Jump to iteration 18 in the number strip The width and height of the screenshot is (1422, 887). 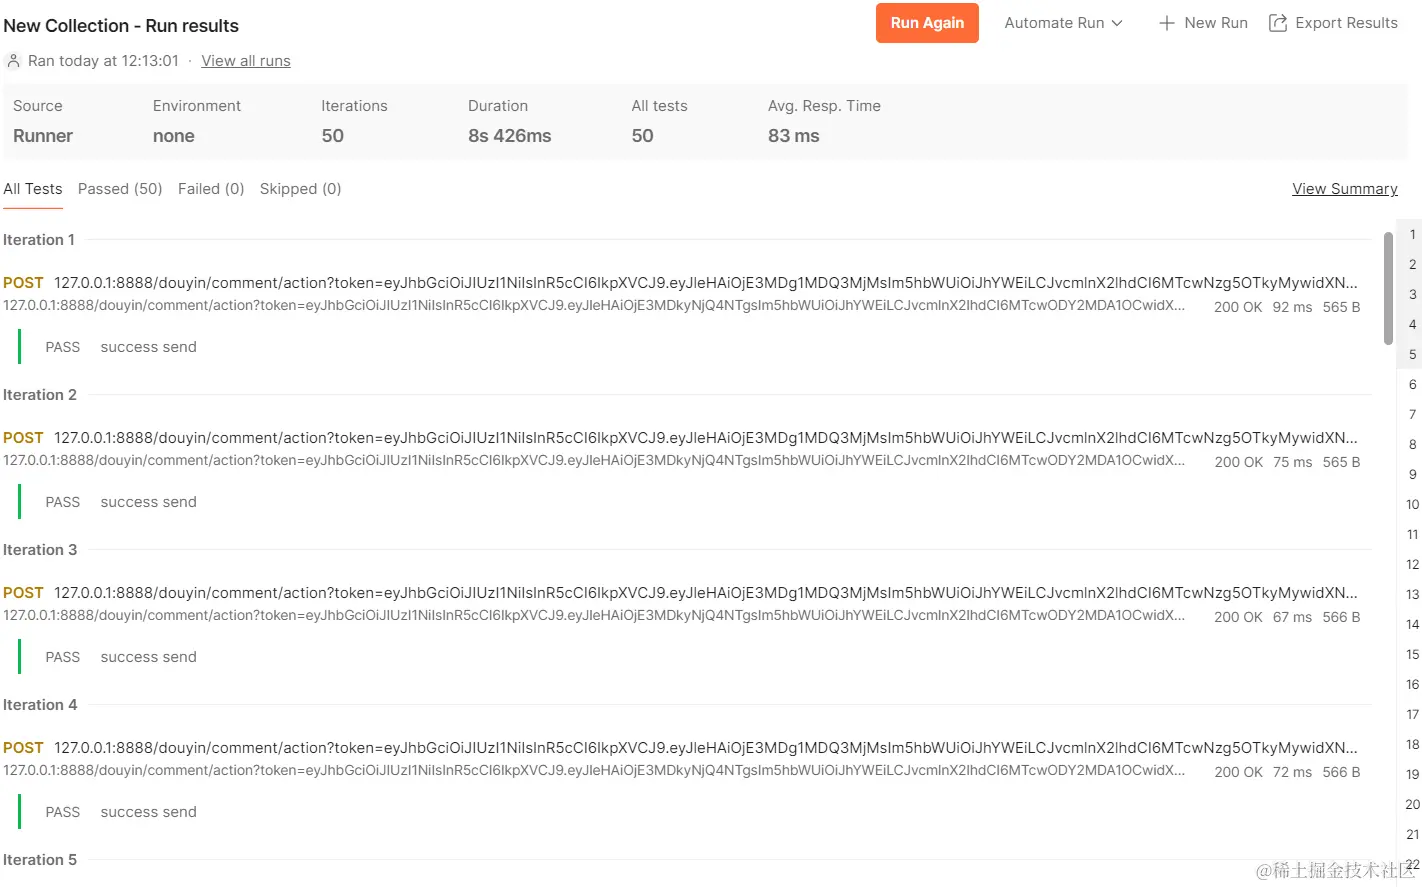(x=1412, y=745)
